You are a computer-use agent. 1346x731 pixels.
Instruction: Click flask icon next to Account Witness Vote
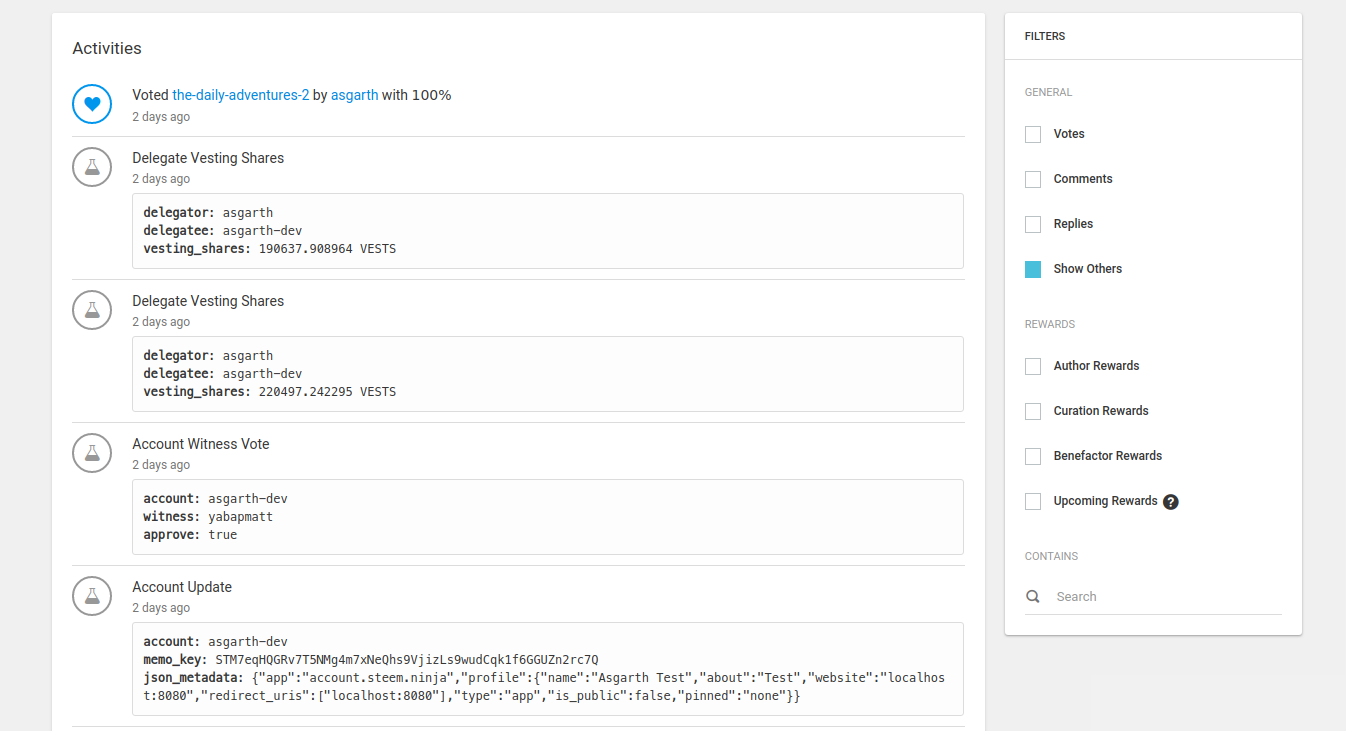click(x=92, y=453)
